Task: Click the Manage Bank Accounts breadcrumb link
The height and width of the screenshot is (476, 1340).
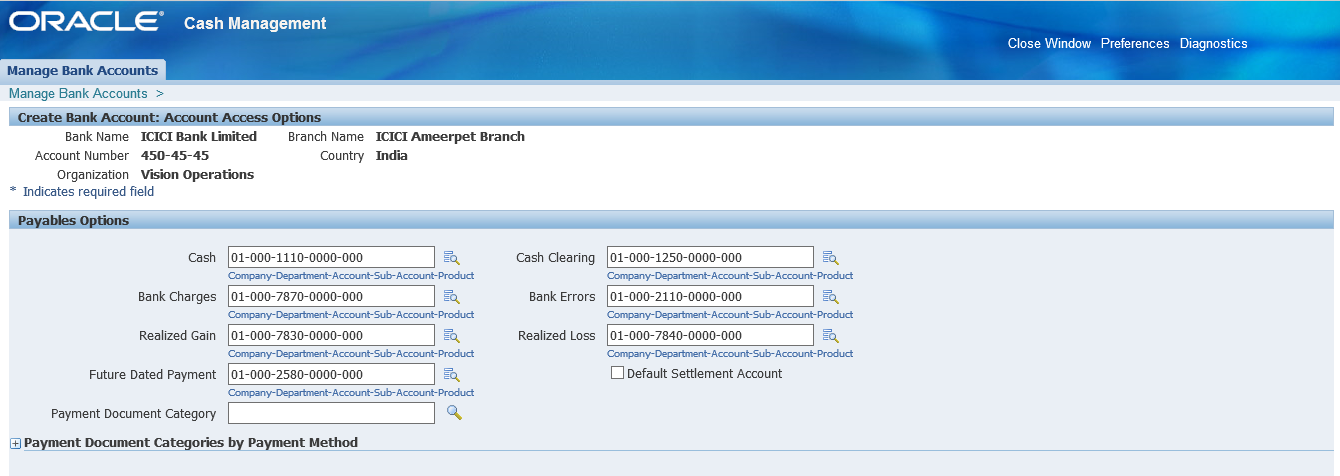Action: point(78,93)
